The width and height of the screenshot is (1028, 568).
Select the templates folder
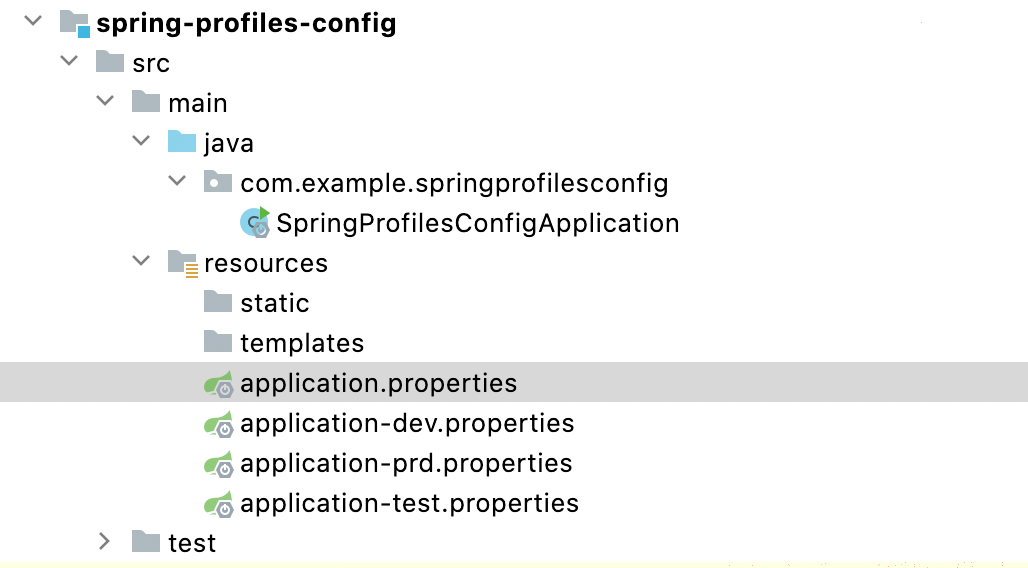(x=302, y=344)
